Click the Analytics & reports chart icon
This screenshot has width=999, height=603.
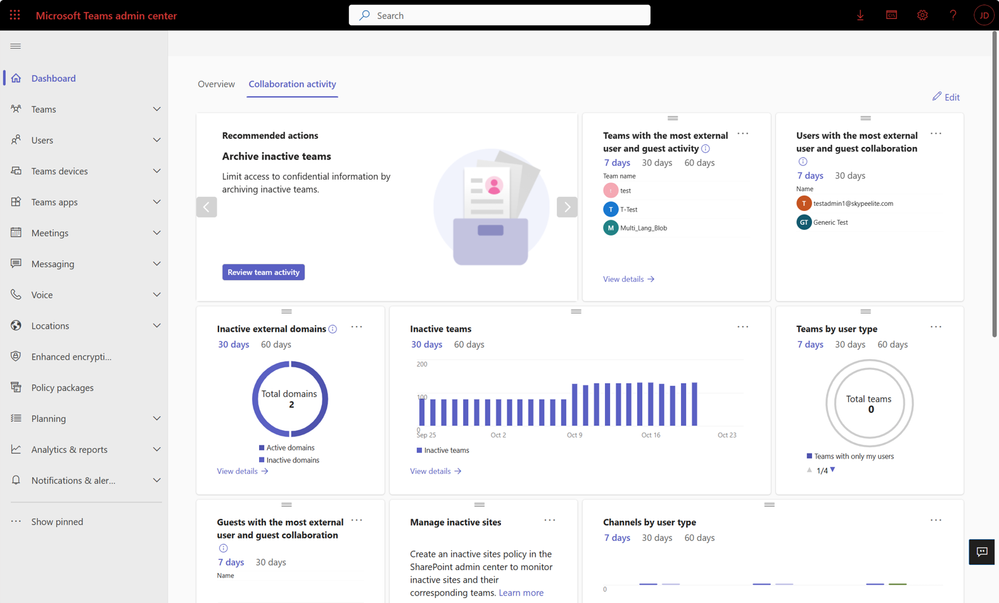tap(16, 449)
